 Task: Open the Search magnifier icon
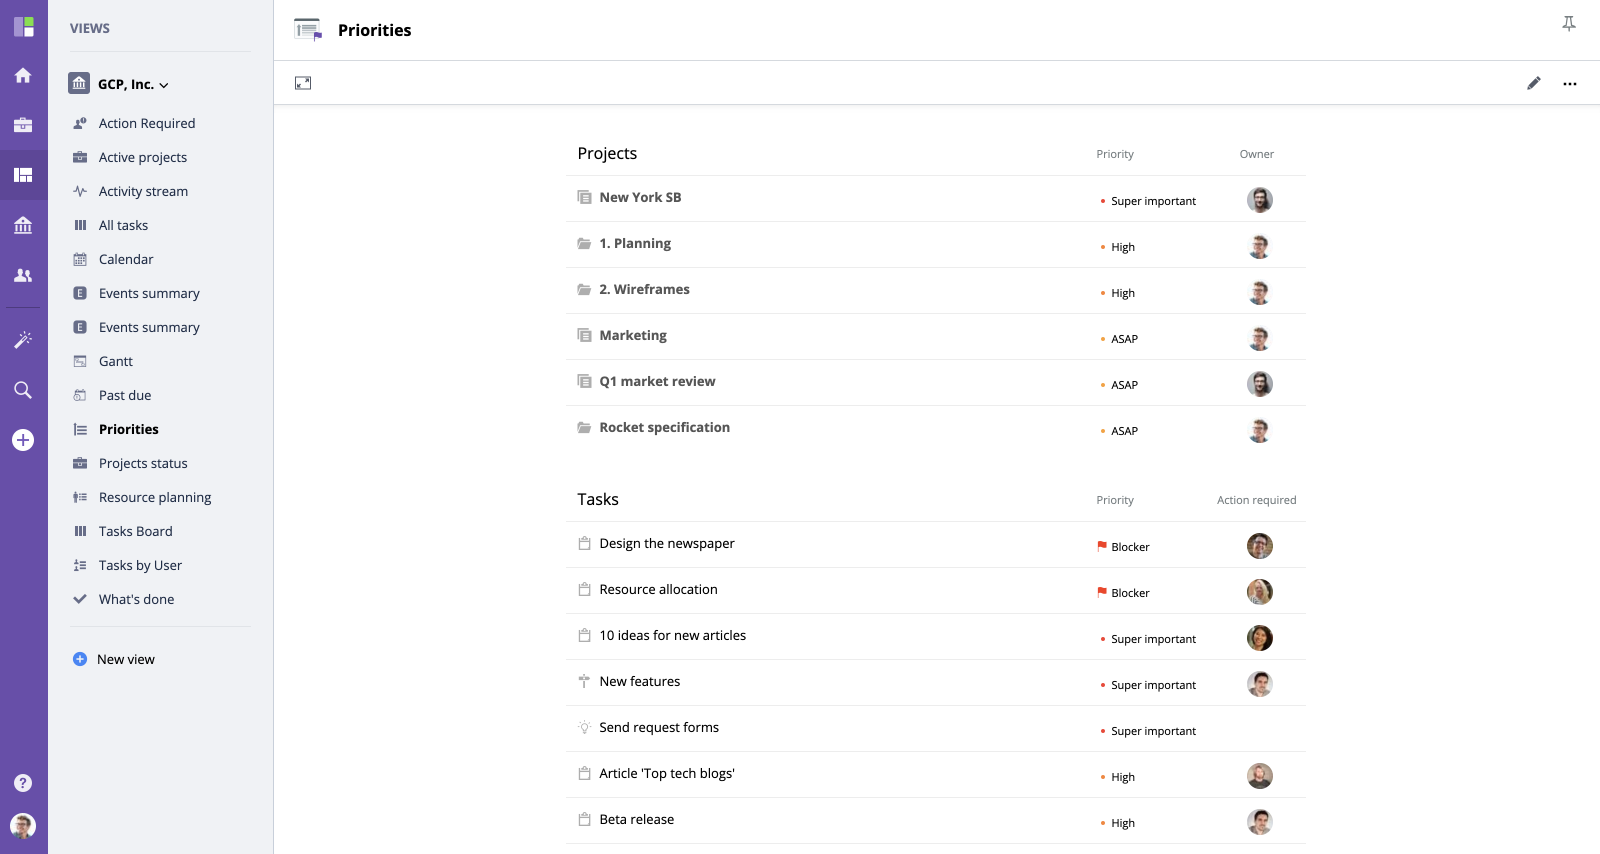[x=23, y=390]
